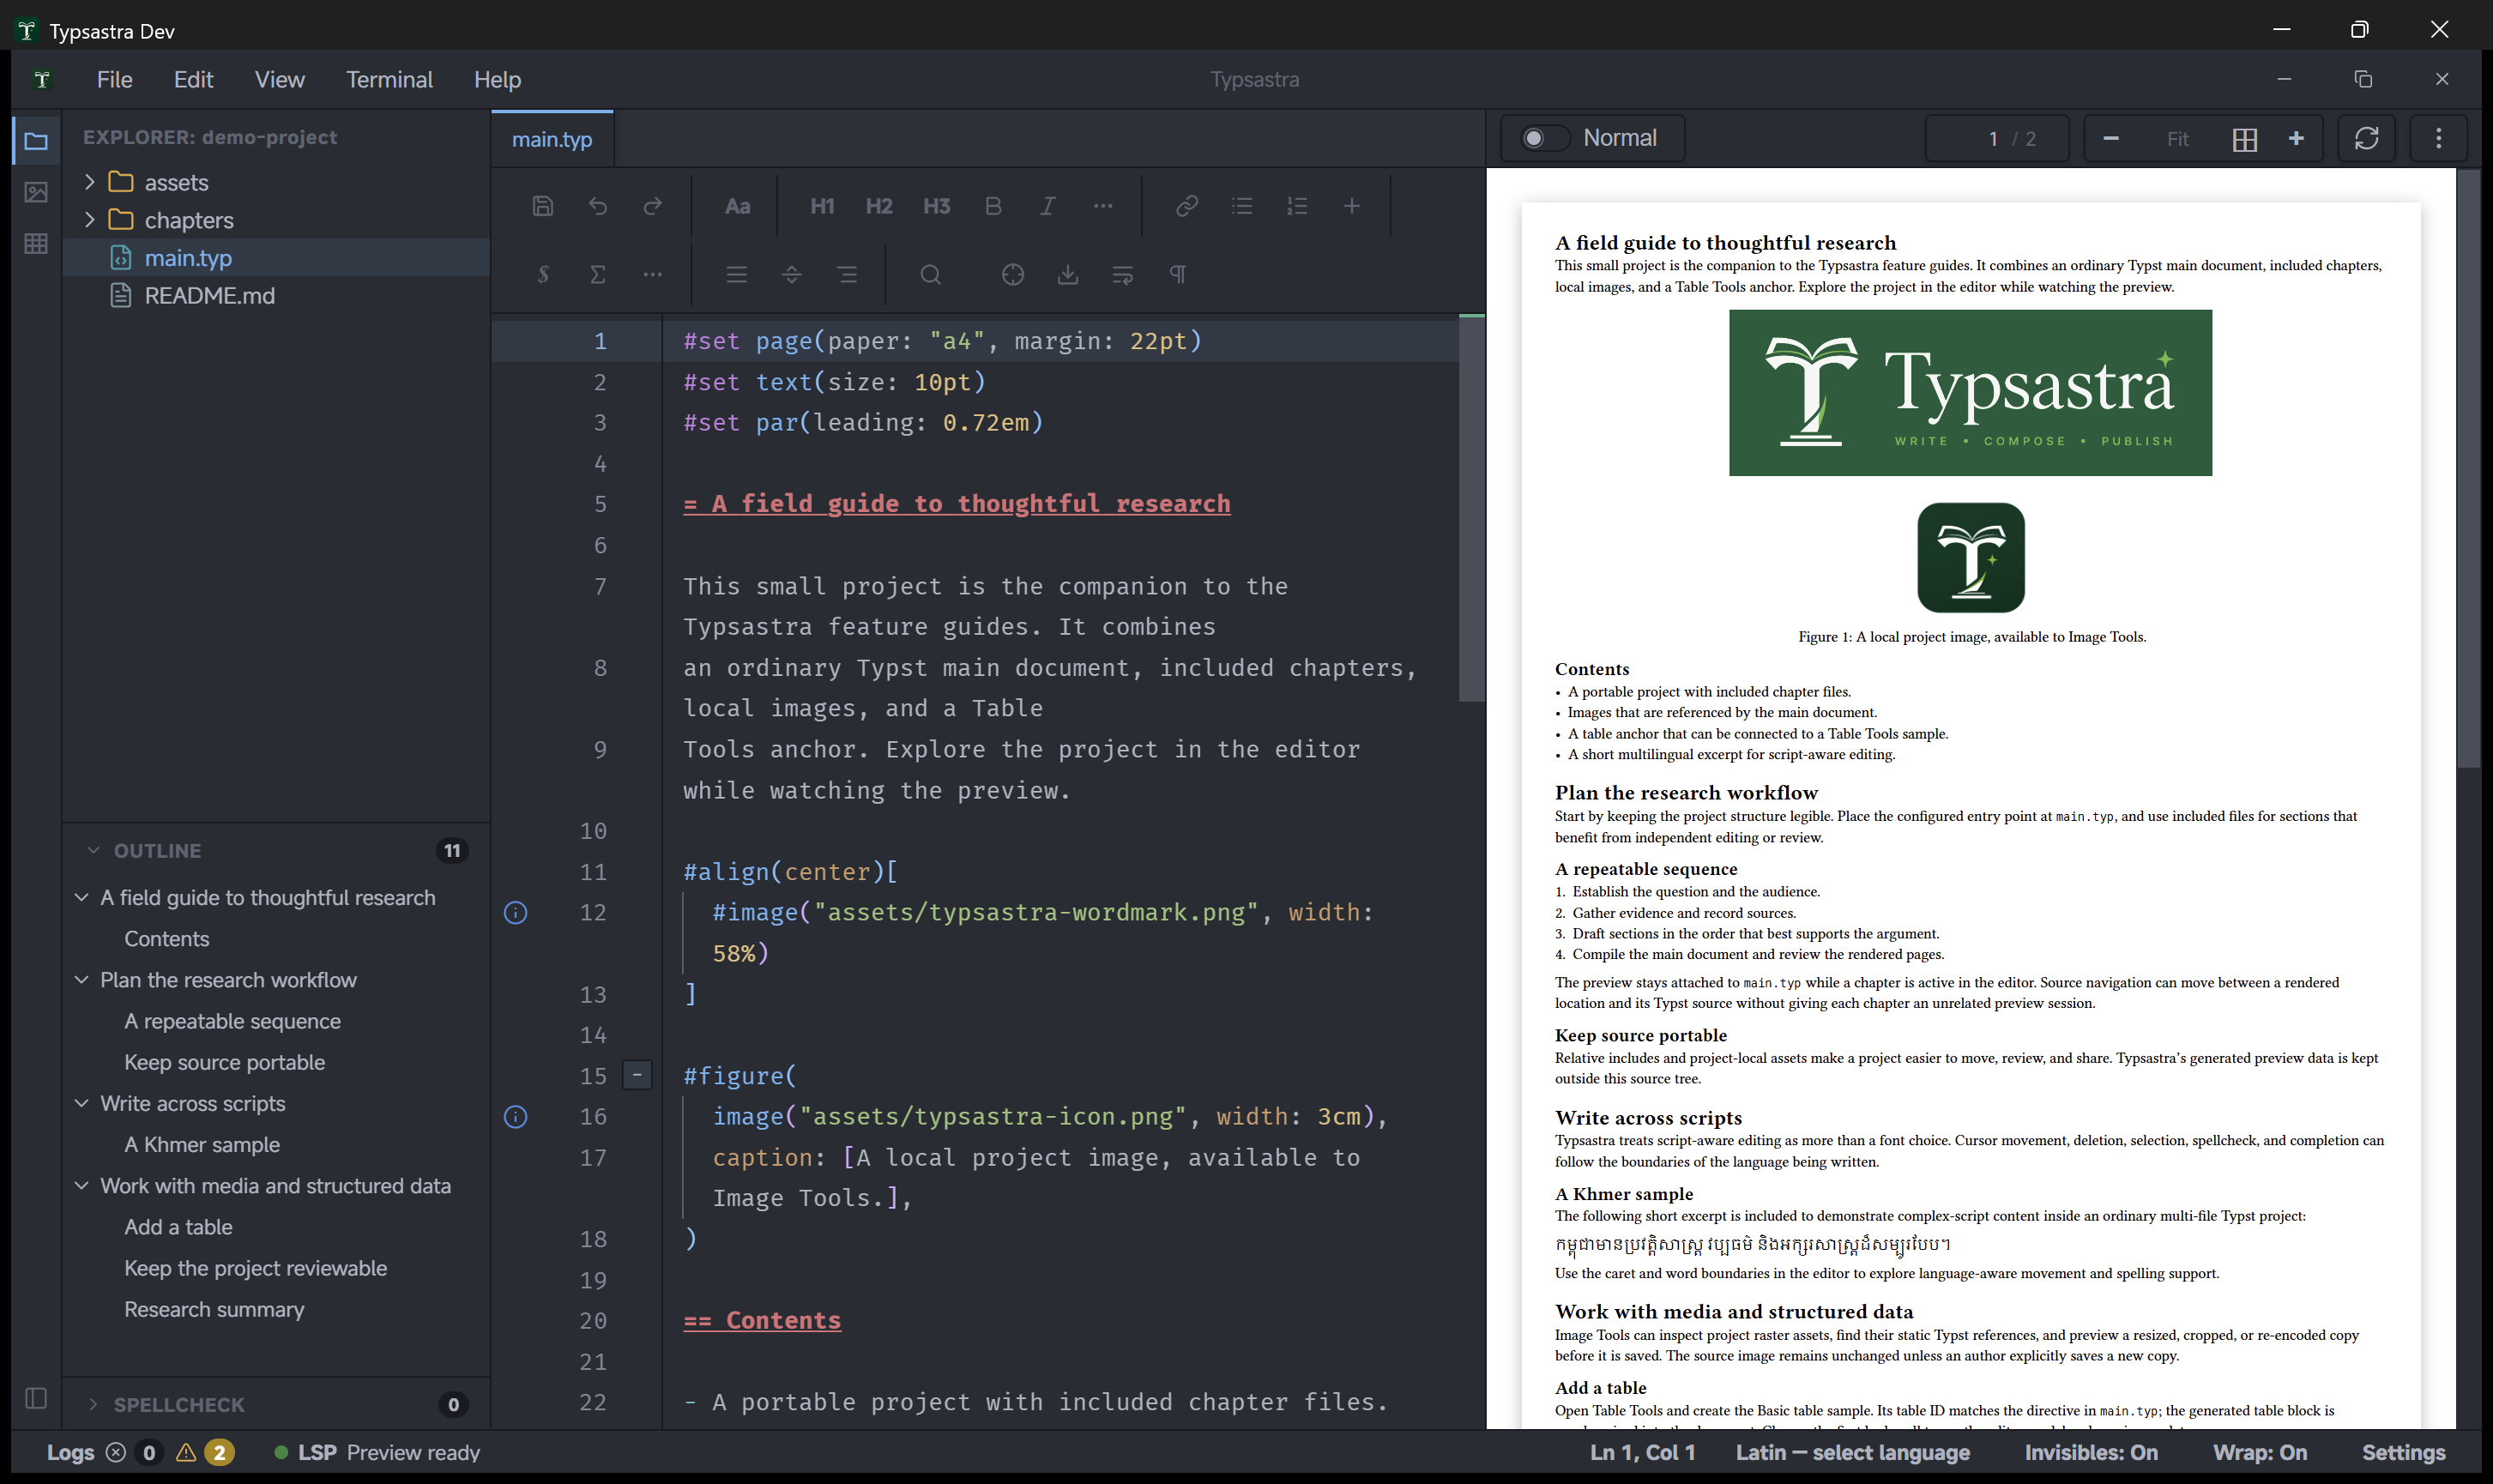Insert a level-two heading with H2
The image size is (2493, 1484).
coord(879,206)
